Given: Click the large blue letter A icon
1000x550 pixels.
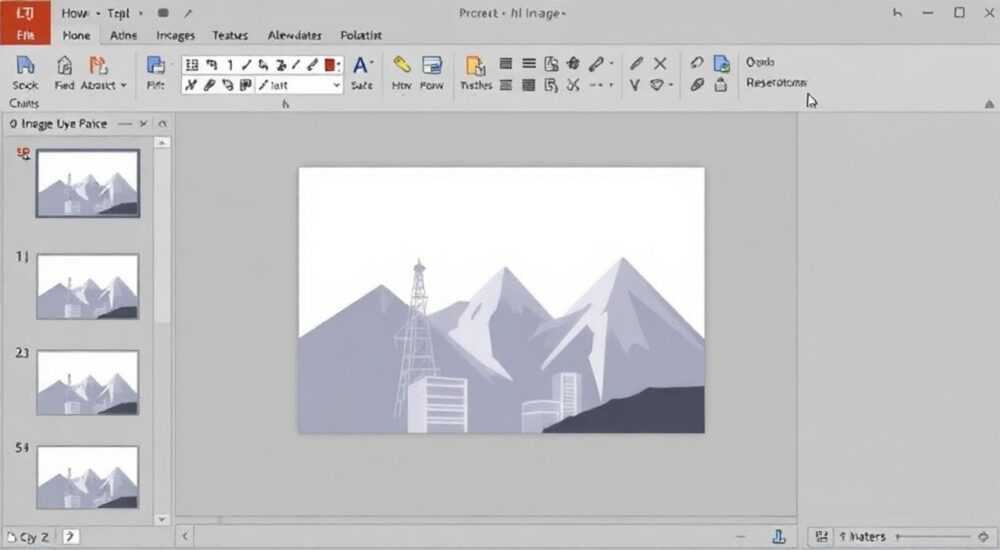Looking at the screenshot, I should click(x=361, y=65).
